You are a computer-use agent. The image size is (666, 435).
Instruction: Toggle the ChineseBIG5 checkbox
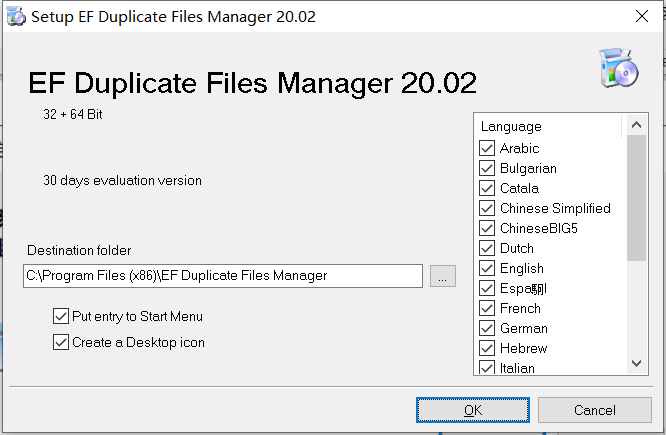[487, 228]
